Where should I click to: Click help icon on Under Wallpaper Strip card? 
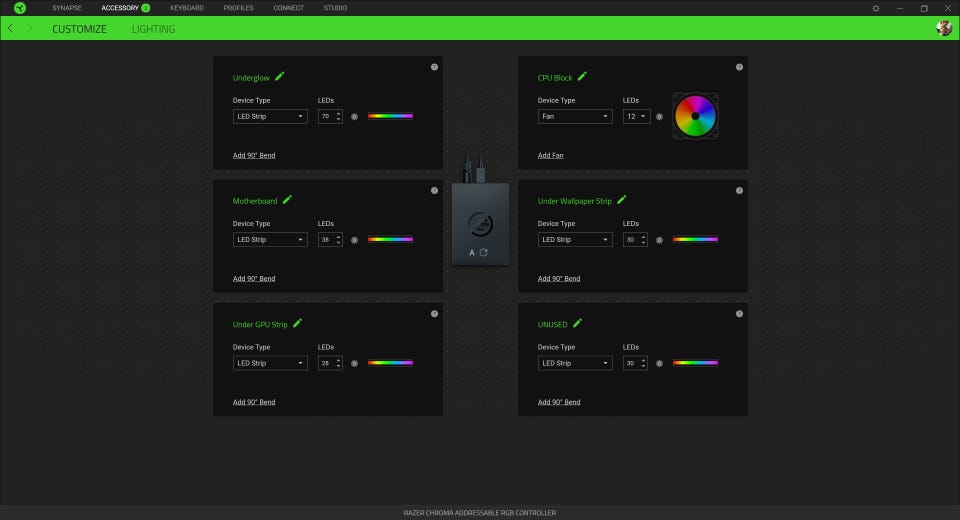point(739,190)
